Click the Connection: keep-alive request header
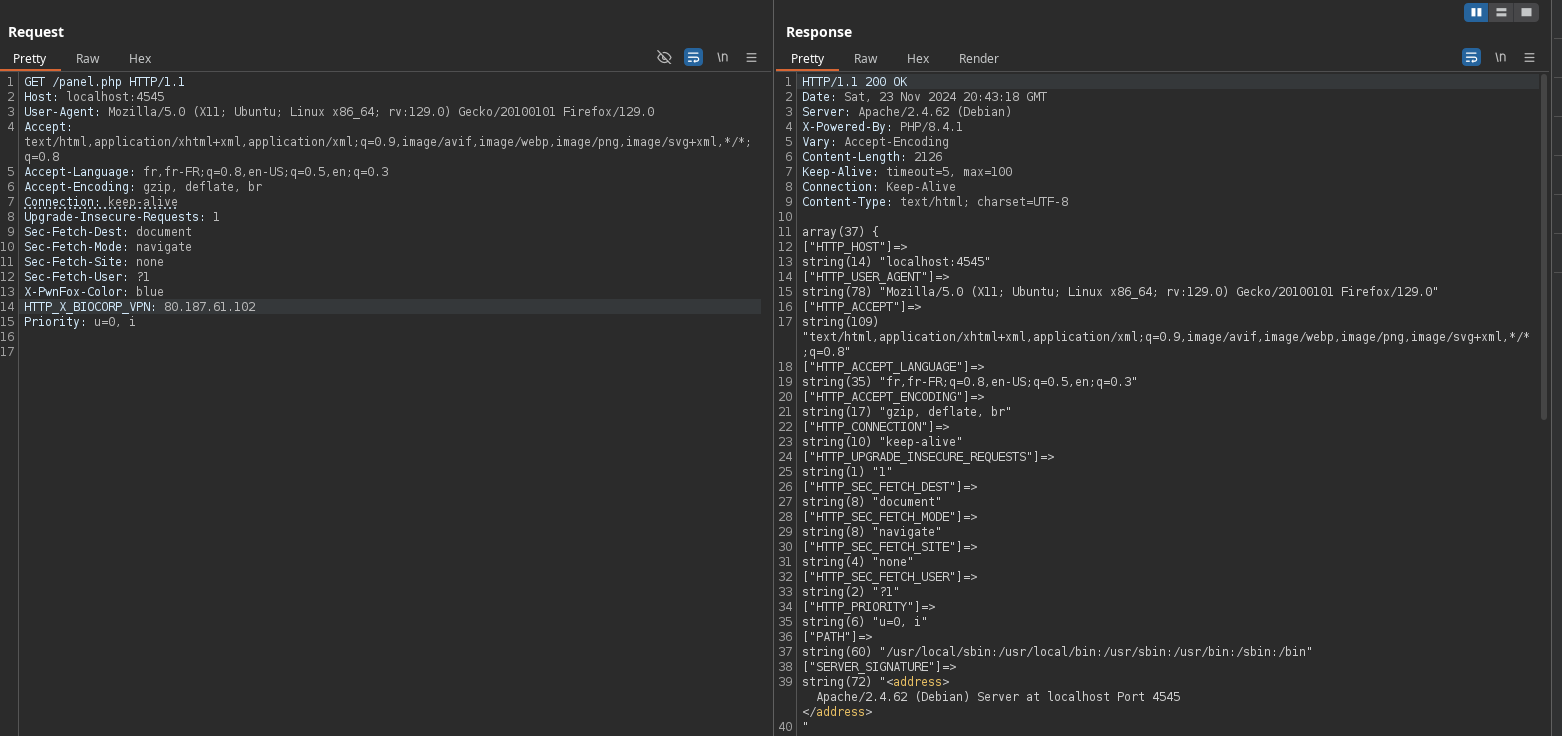The image size is (1562, 736). (x=101, y=202)
